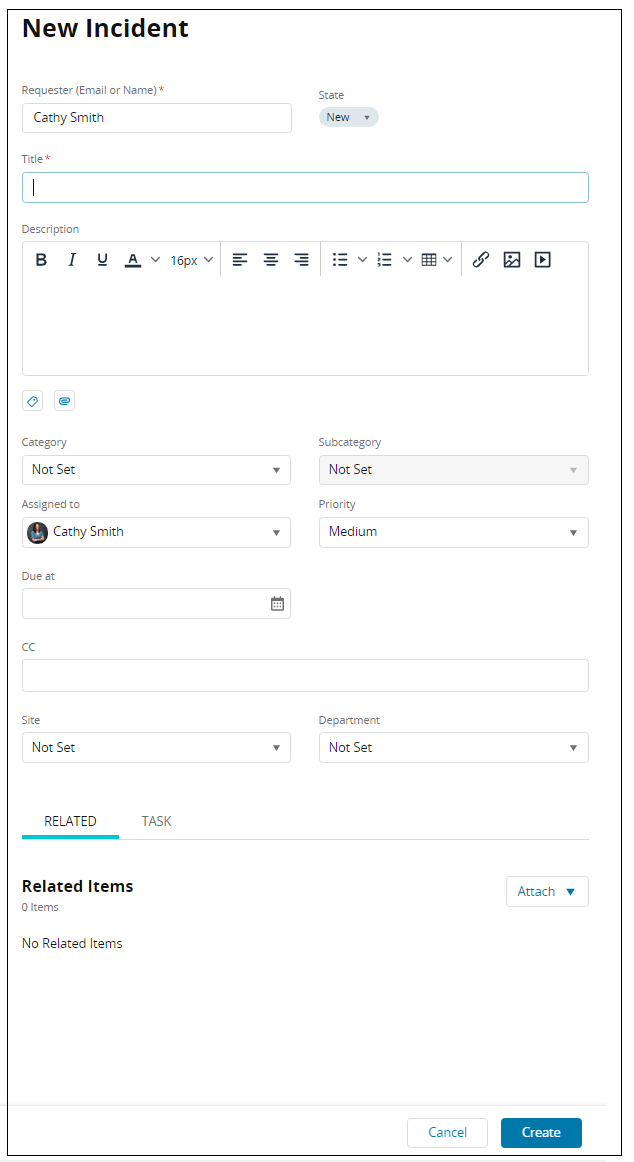This screenshot has height=1162, width=634.
Task: Switch to the TASK tab
Action: click(x=156, y=821)
